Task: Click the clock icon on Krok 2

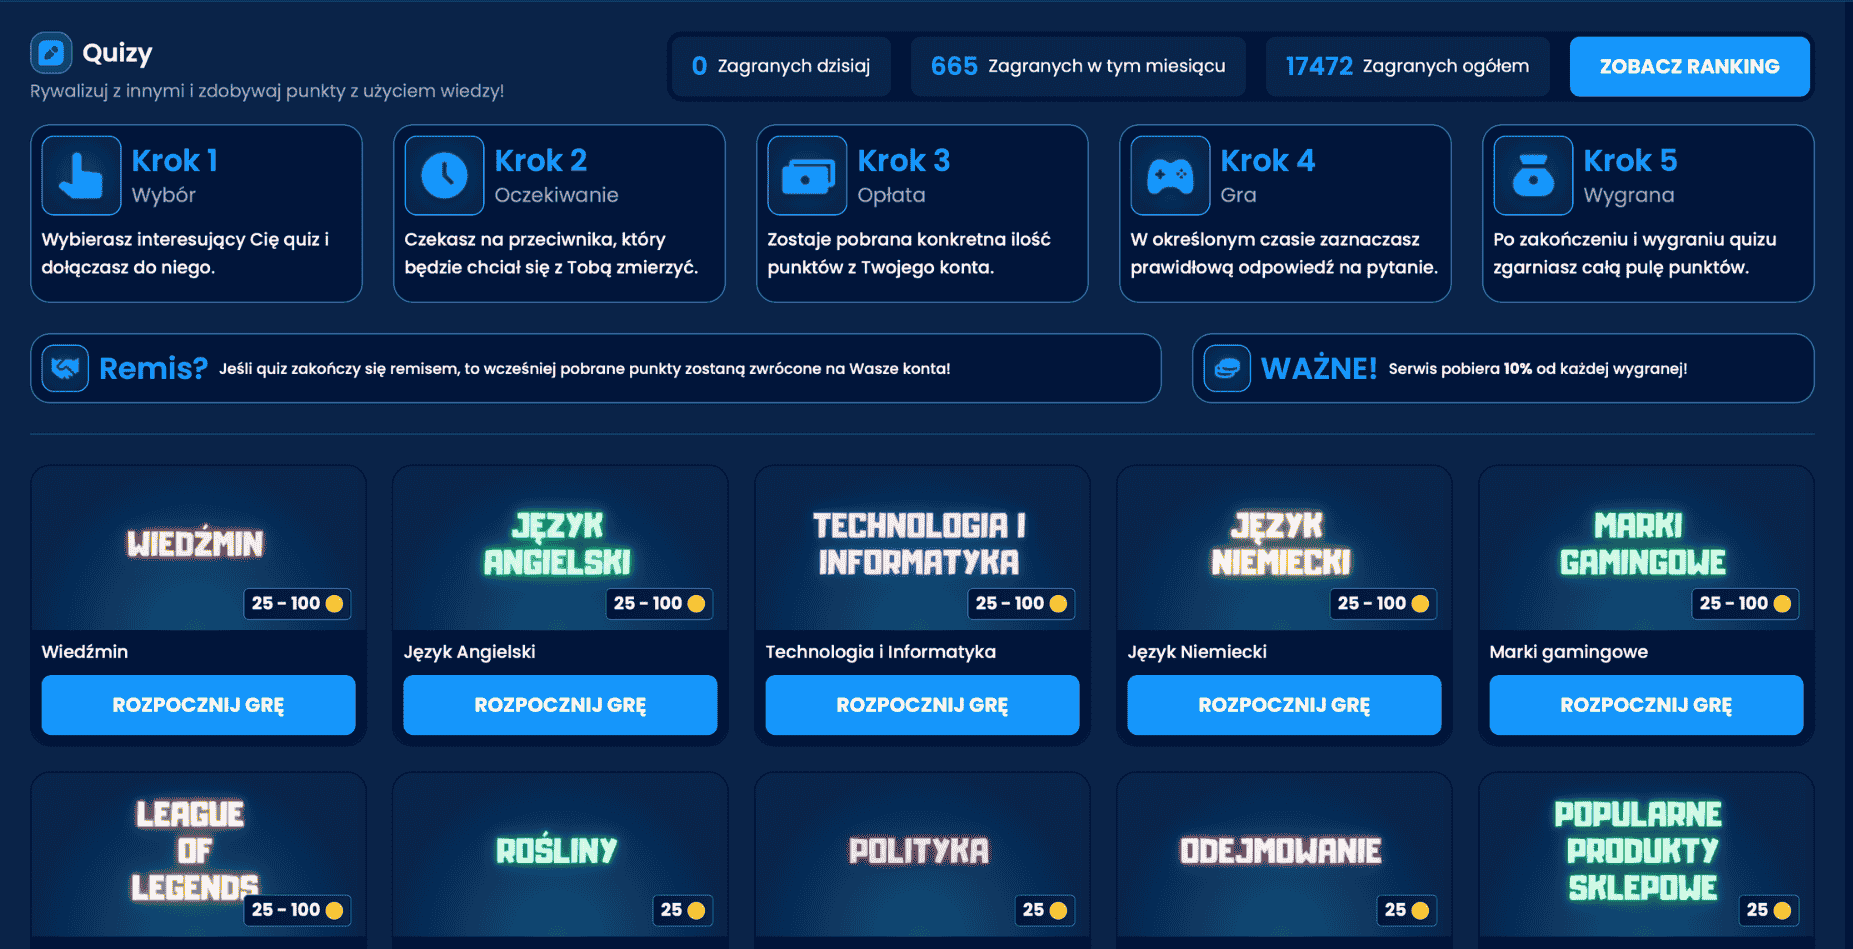Action: [444, 175]
